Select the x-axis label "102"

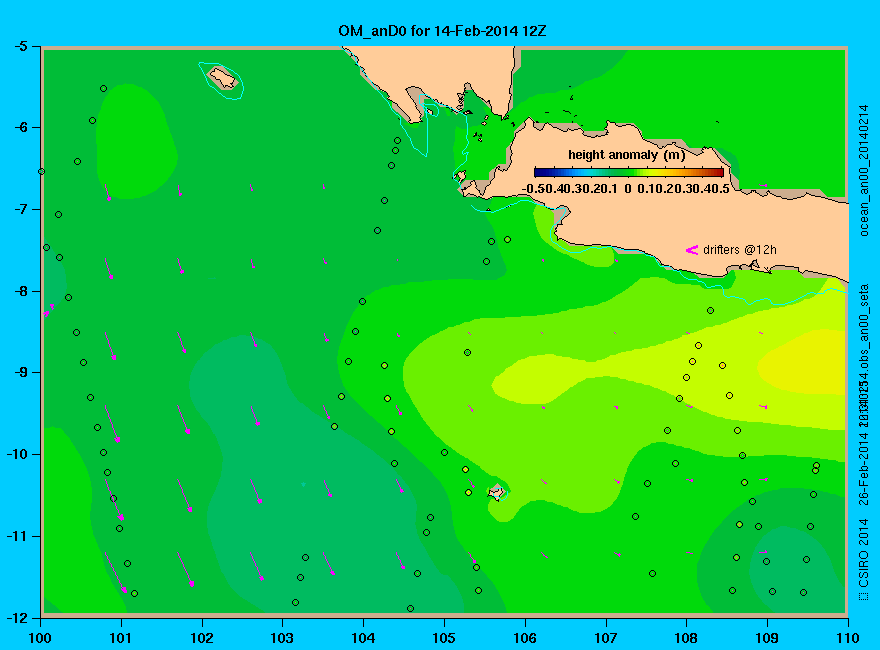(201, 638)
